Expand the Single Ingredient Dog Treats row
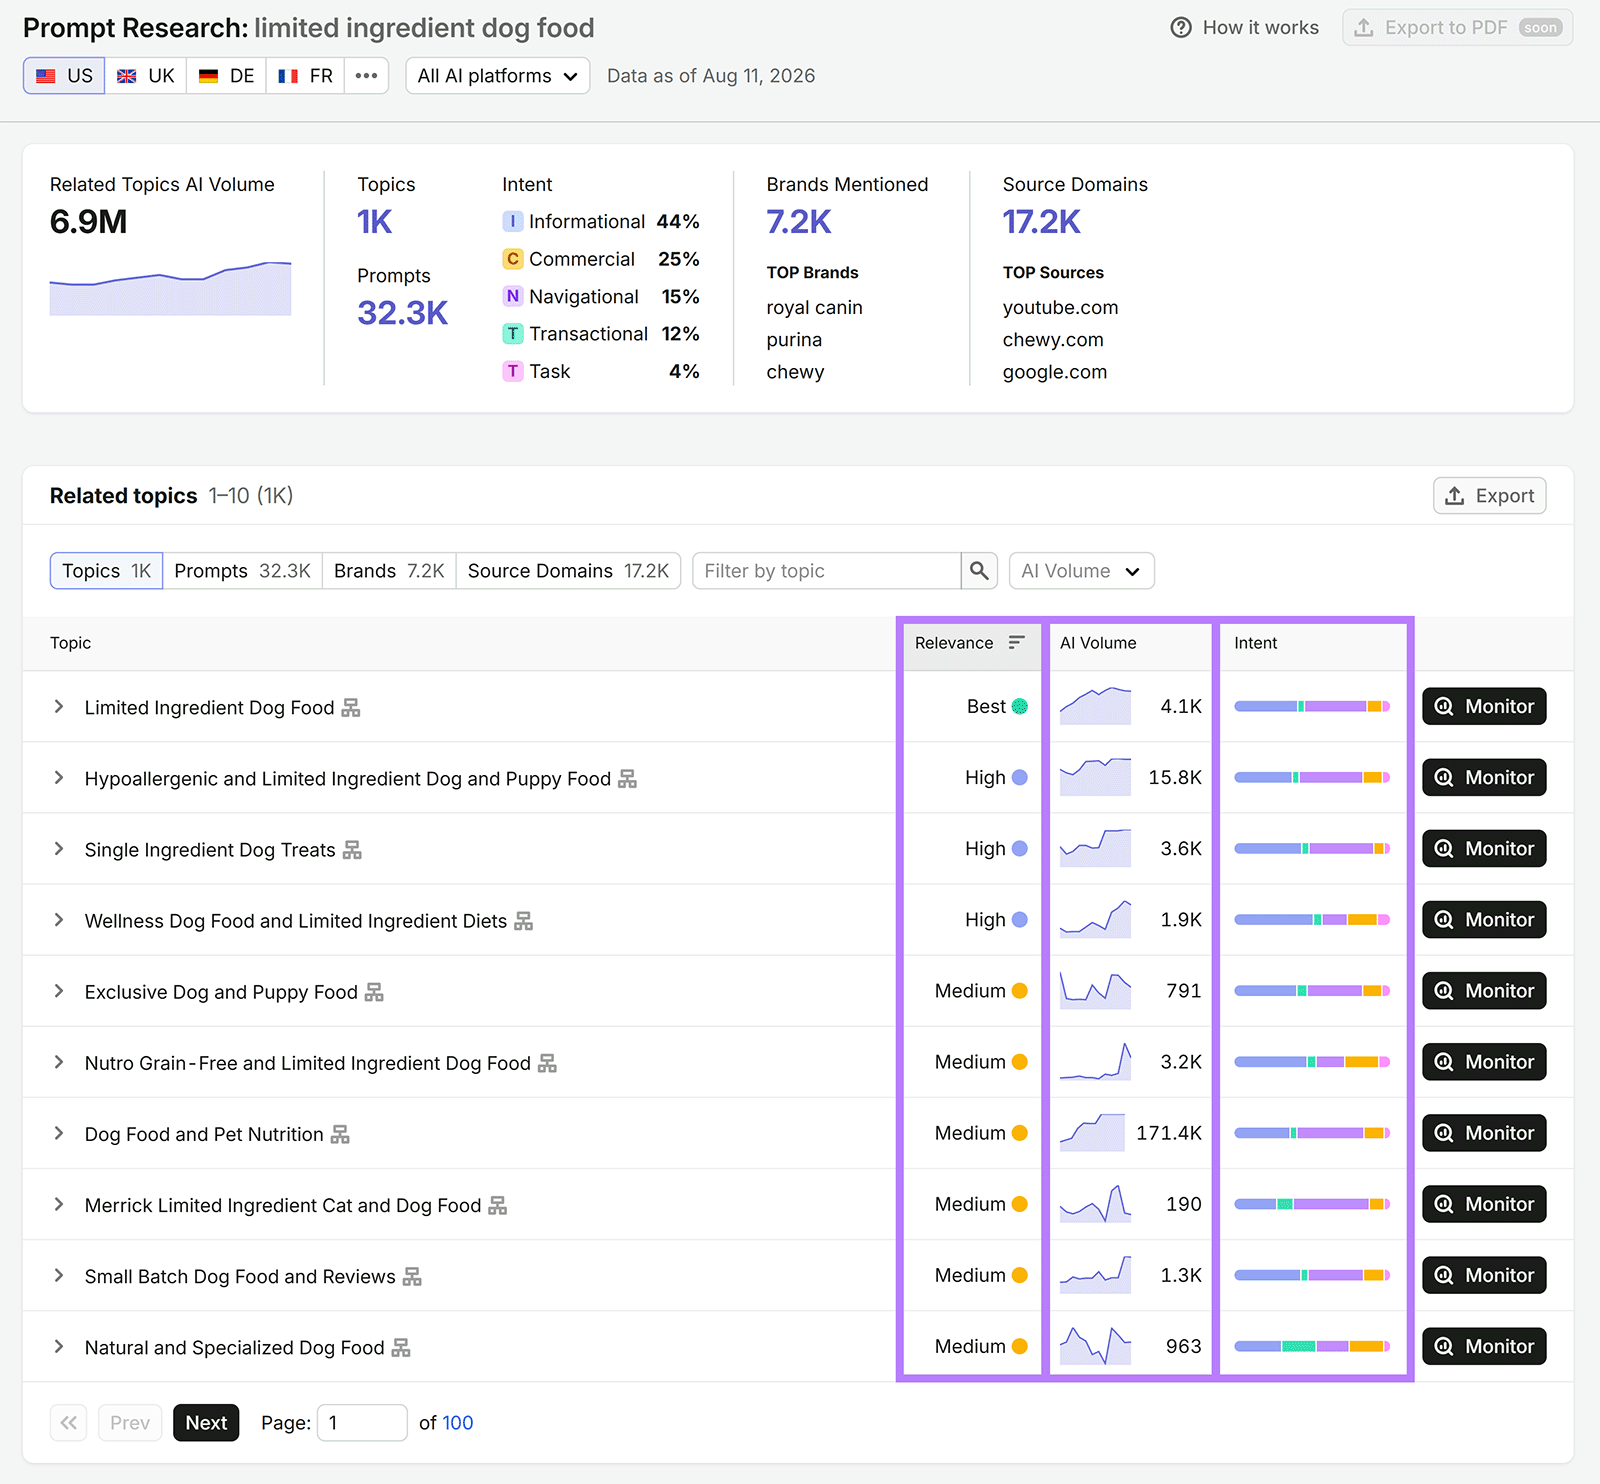1600x1484 pixels. 59,849
